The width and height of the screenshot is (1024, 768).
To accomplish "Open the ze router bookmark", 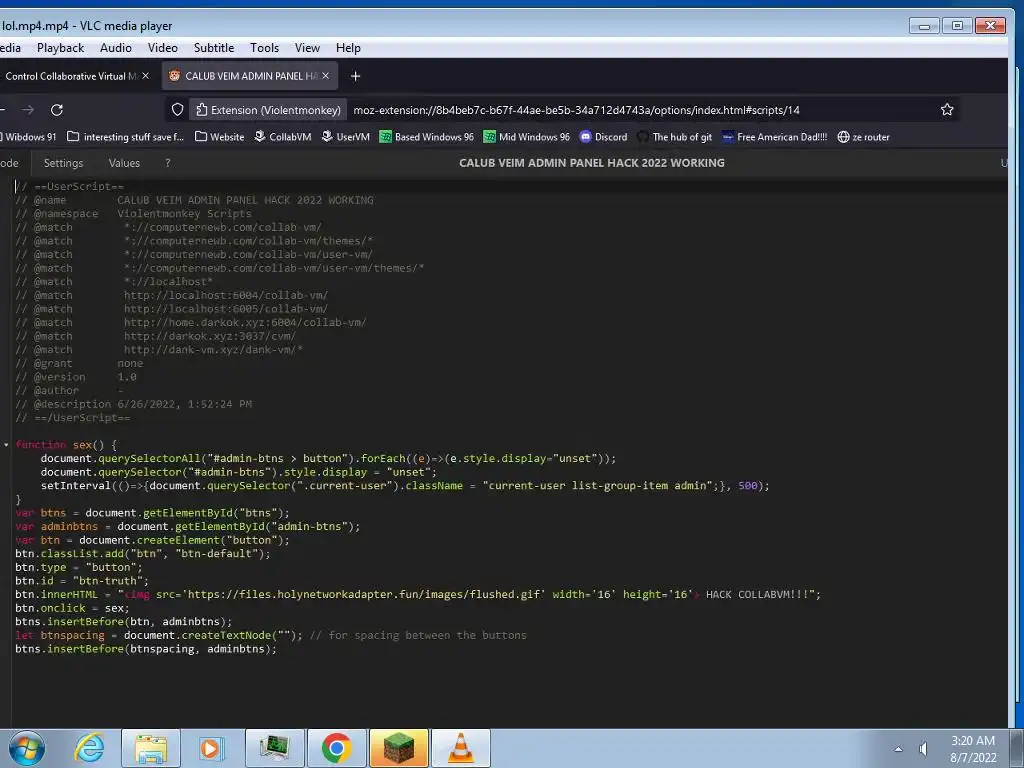I will click(x=863, y=137).
